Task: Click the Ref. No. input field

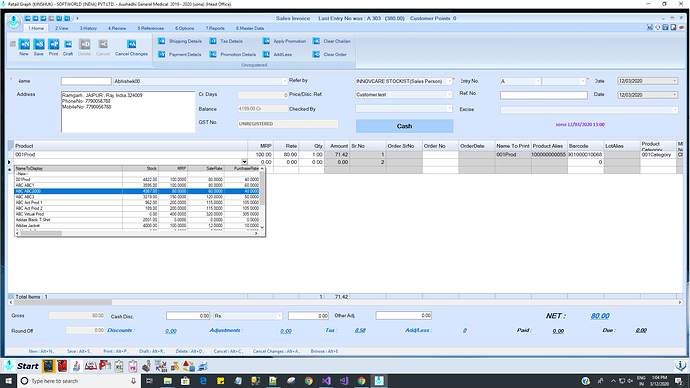Action: pos(543,95)
